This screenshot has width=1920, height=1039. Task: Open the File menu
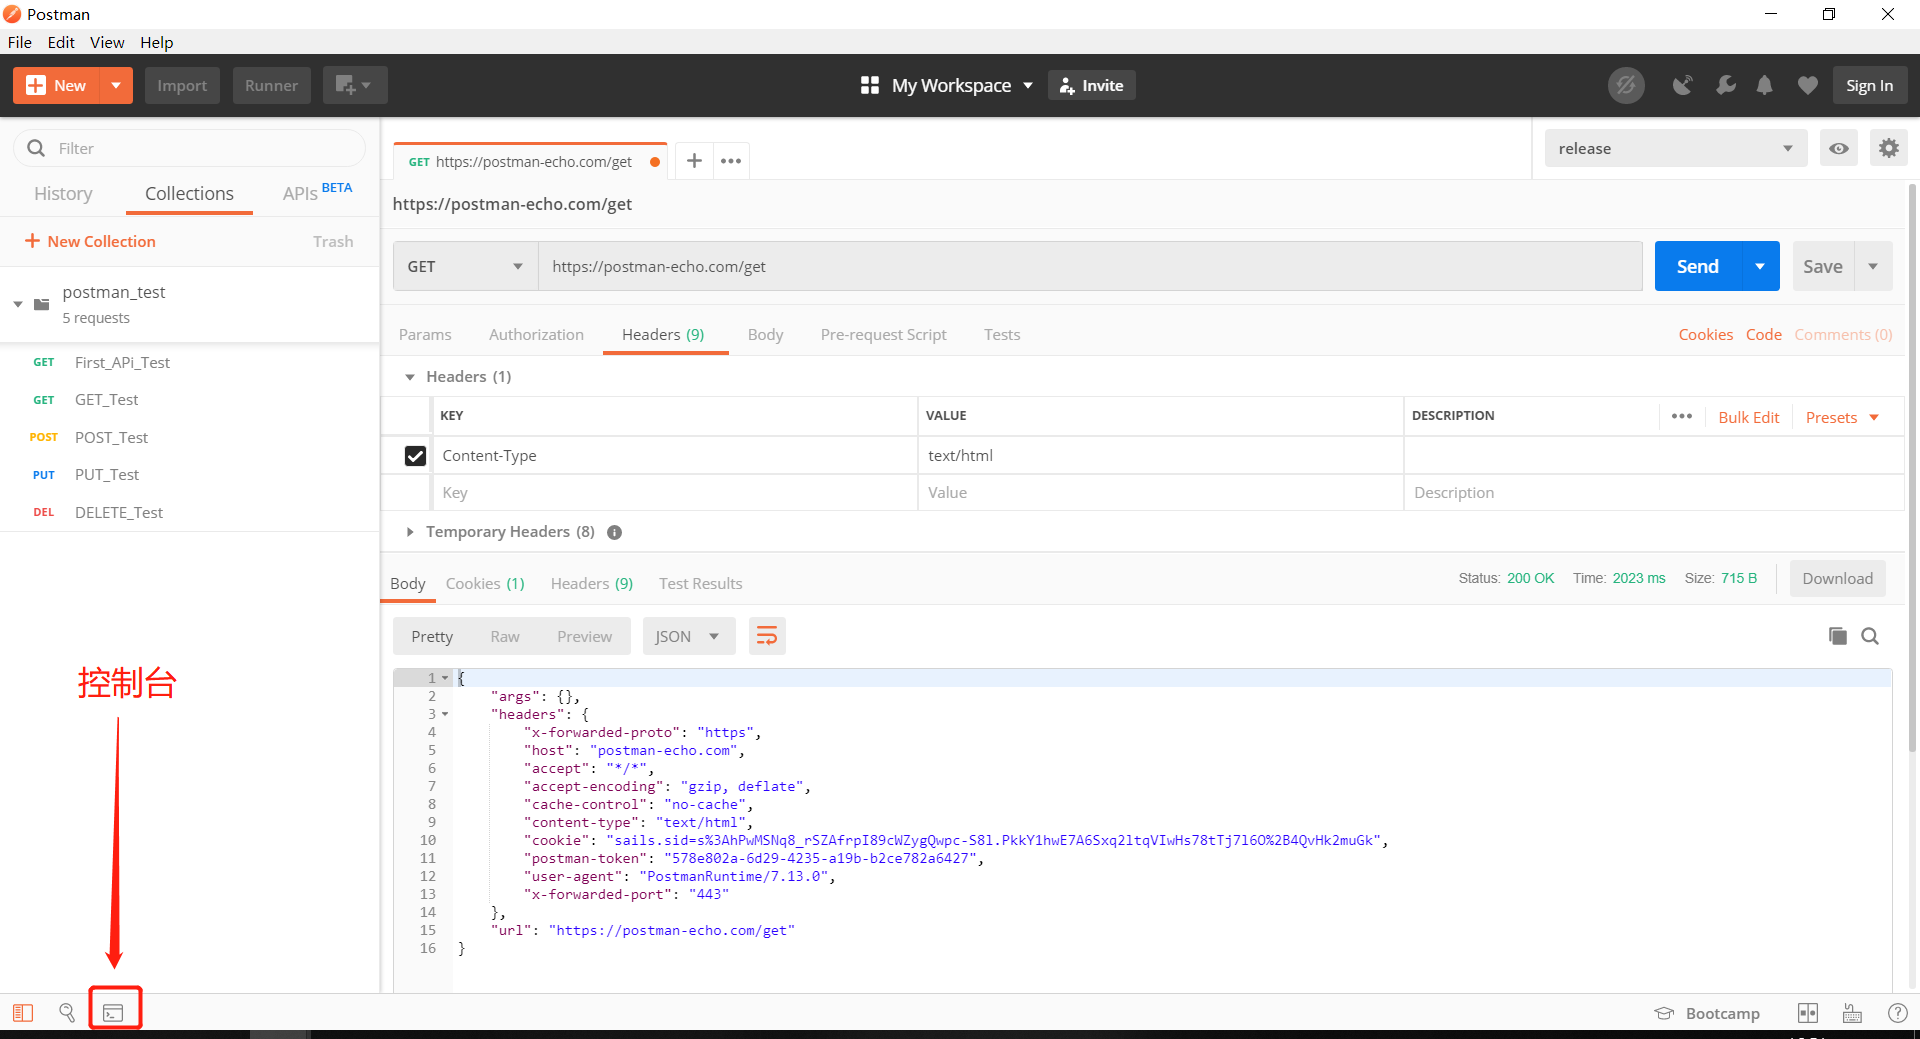coord(19,42)
